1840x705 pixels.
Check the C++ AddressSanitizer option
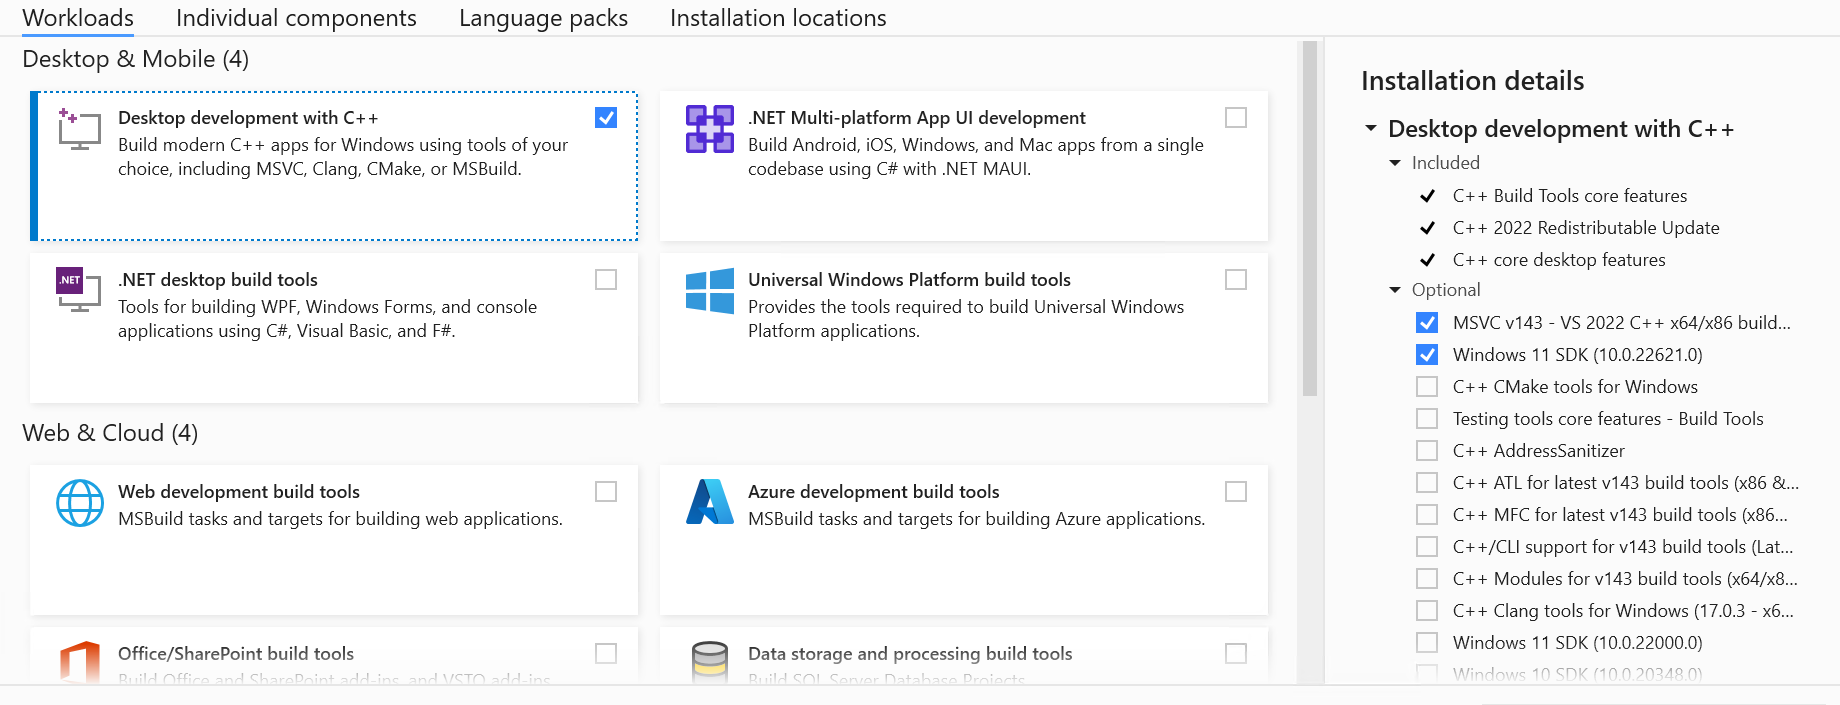coord(1427,451)
